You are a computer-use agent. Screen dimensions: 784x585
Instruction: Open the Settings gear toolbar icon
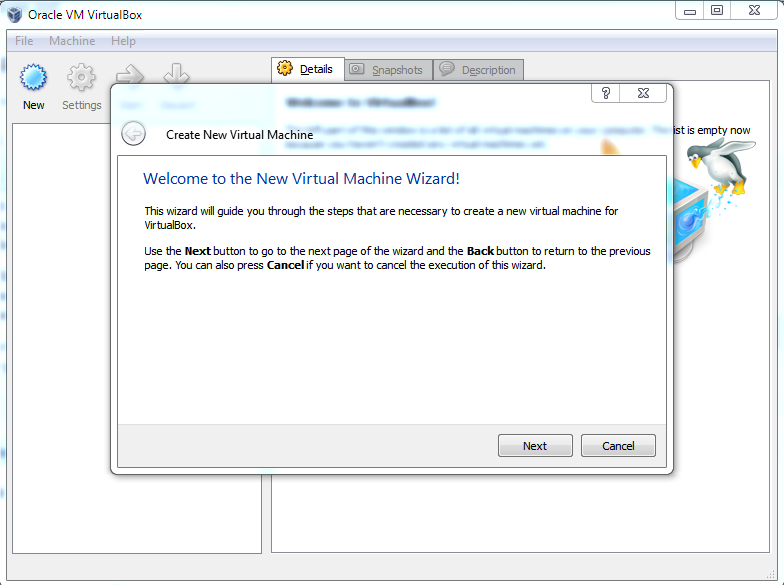pyautogui.click(x=81, y=78)
